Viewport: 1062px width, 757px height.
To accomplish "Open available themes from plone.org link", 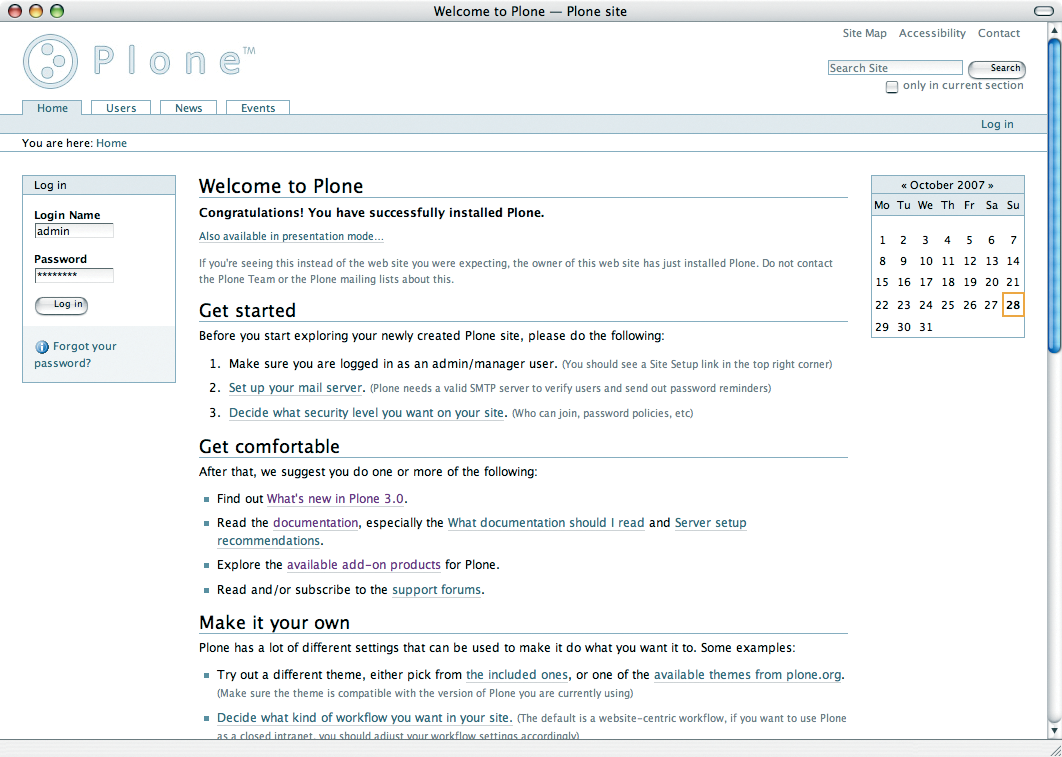I will coord(748,675).
